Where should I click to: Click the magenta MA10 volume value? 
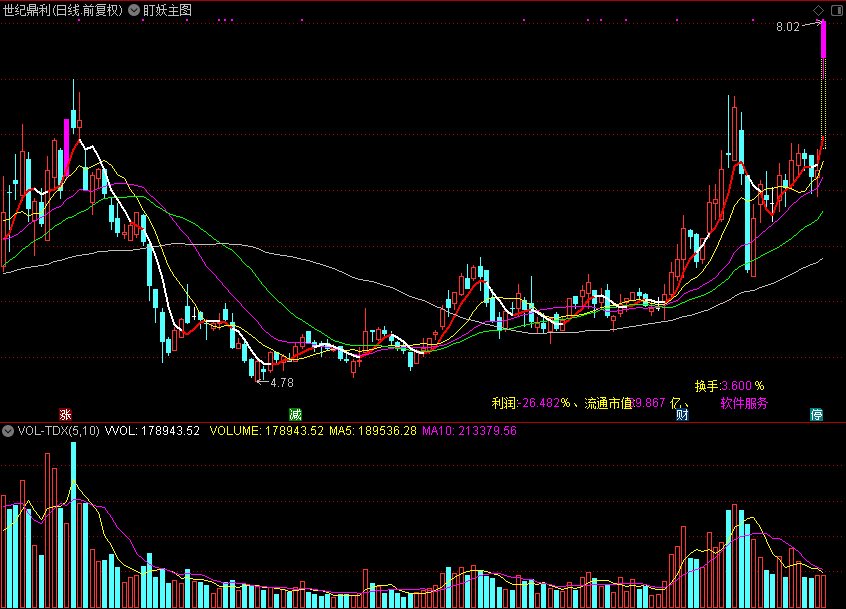[469, 431]
